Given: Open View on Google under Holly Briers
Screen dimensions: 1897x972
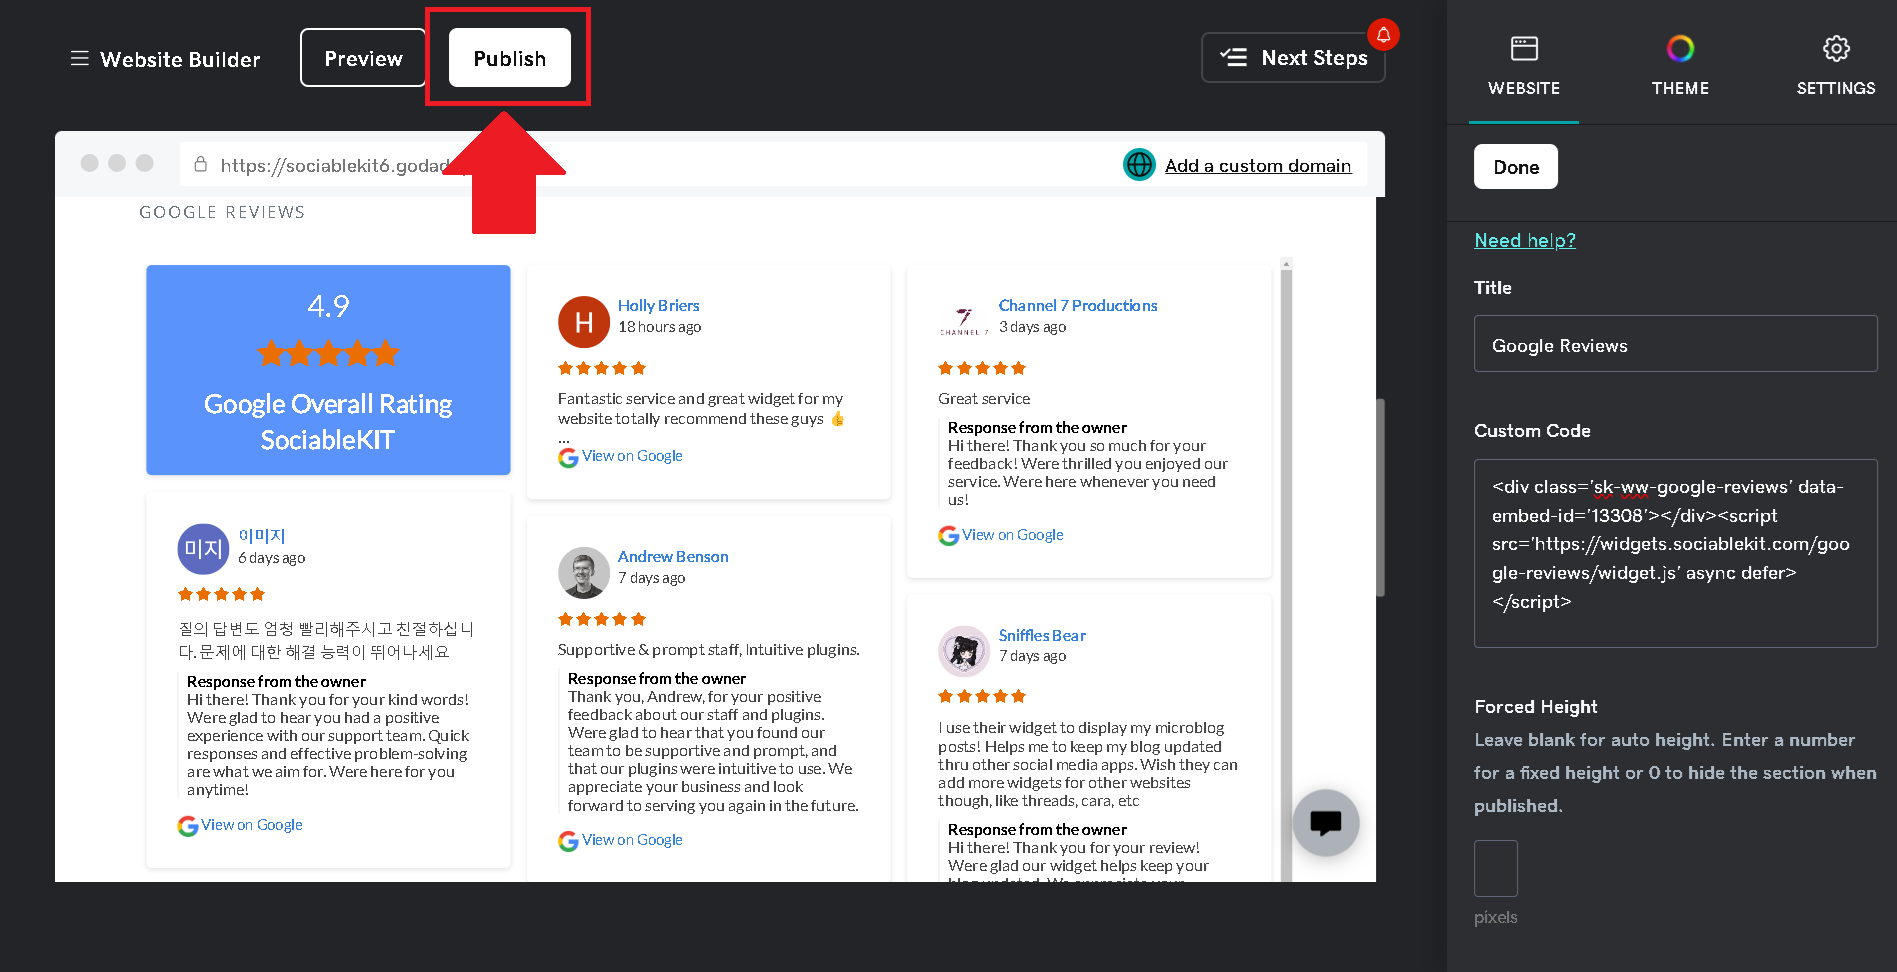Looking at the screenshot, I should pos(632,456).
